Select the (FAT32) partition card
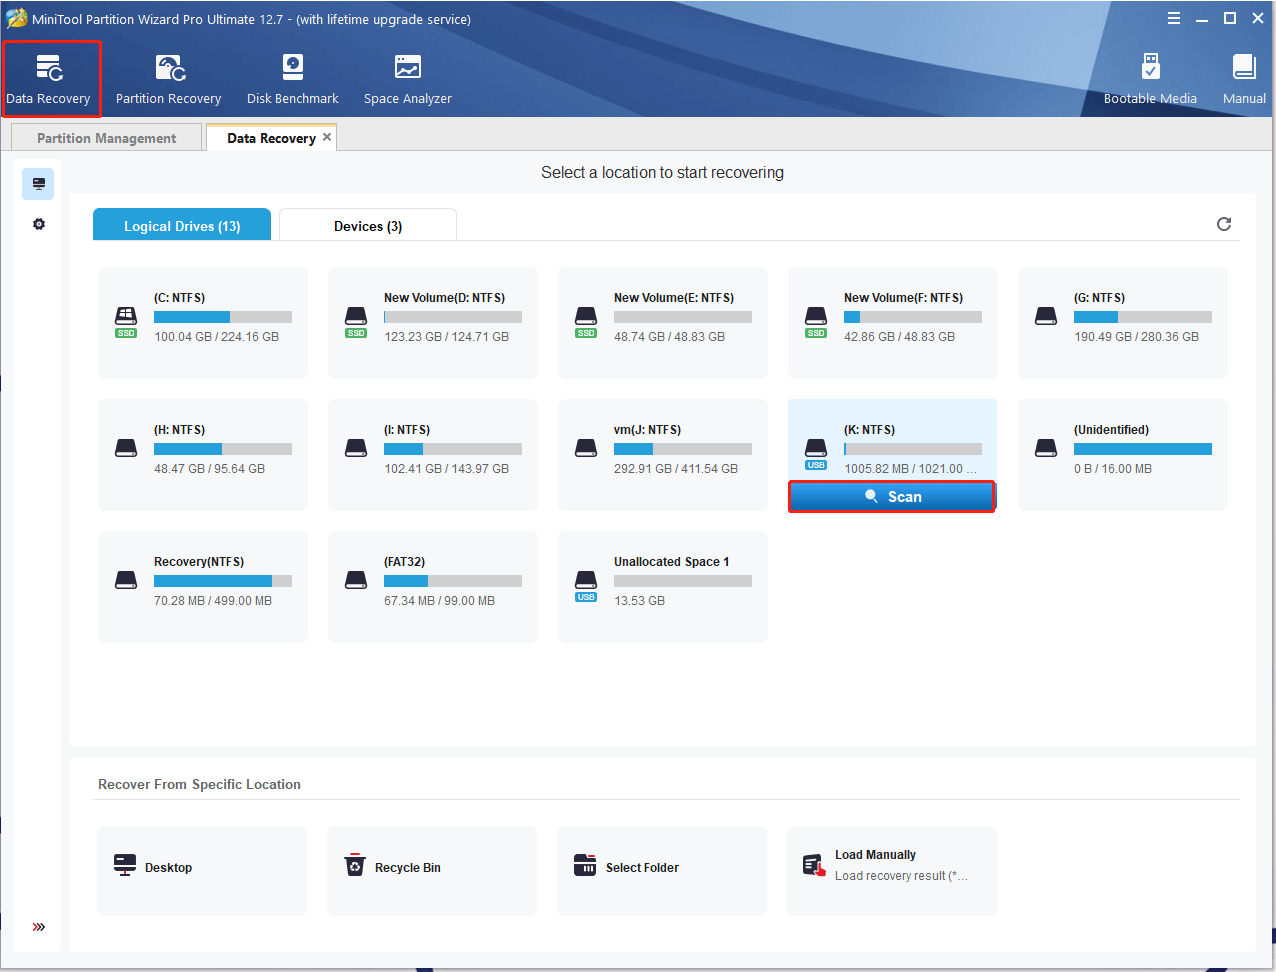Viewport: 1276px width, 972px height. pyautogui.click(x=433, y=587)
